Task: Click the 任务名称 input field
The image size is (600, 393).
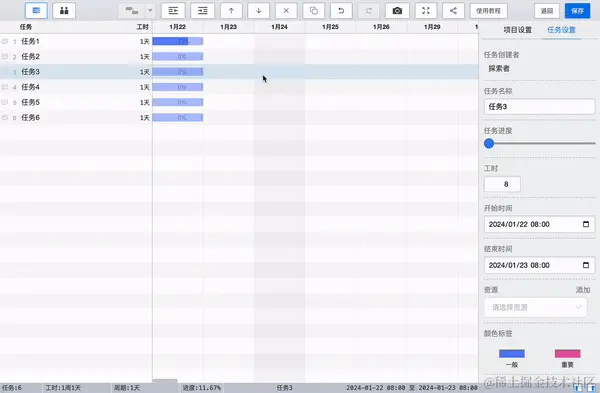Action: [540, 107]
